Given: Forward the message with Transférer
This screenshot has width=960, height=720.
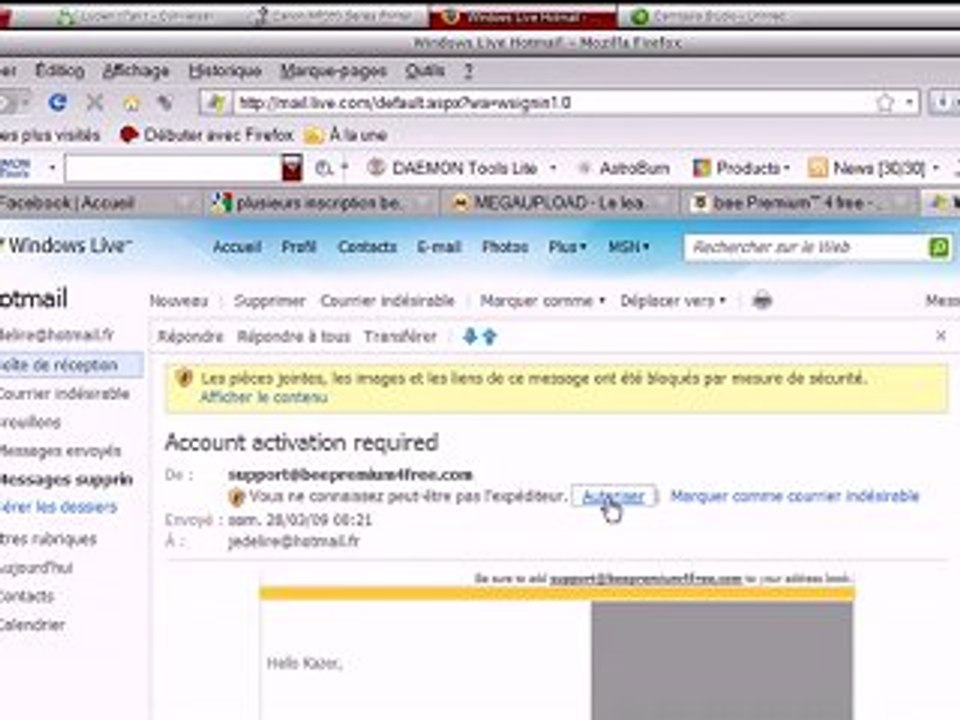Looking at the screenshot, I should point(400,336).
